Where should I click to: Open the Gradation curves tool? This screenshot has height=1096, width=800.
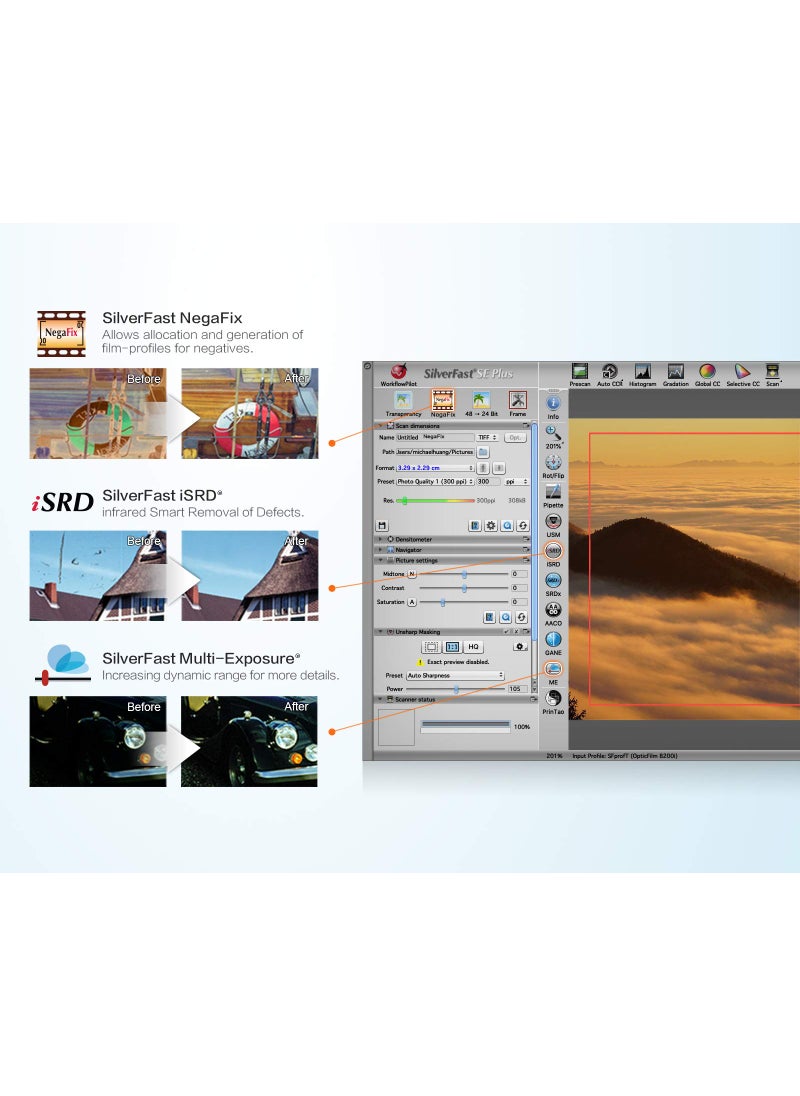(x=675, y=375)
